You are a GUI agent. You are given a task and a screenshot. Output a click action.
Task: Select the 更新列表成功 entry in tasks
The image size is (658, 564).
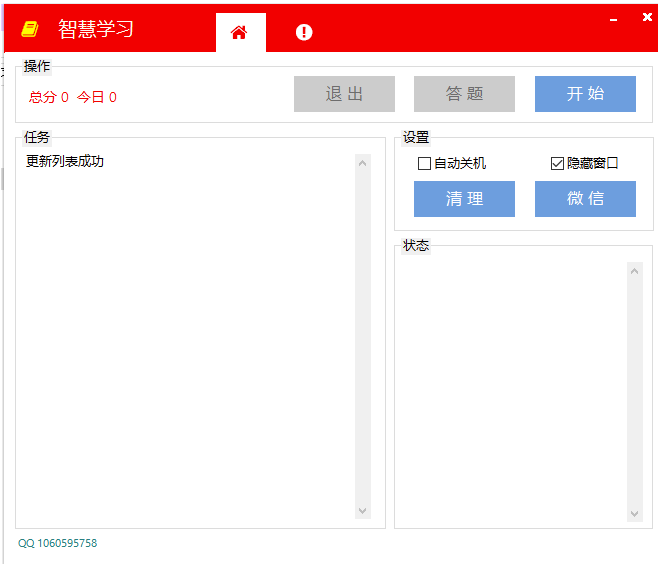pyautogui.click(x=65, y=161)
